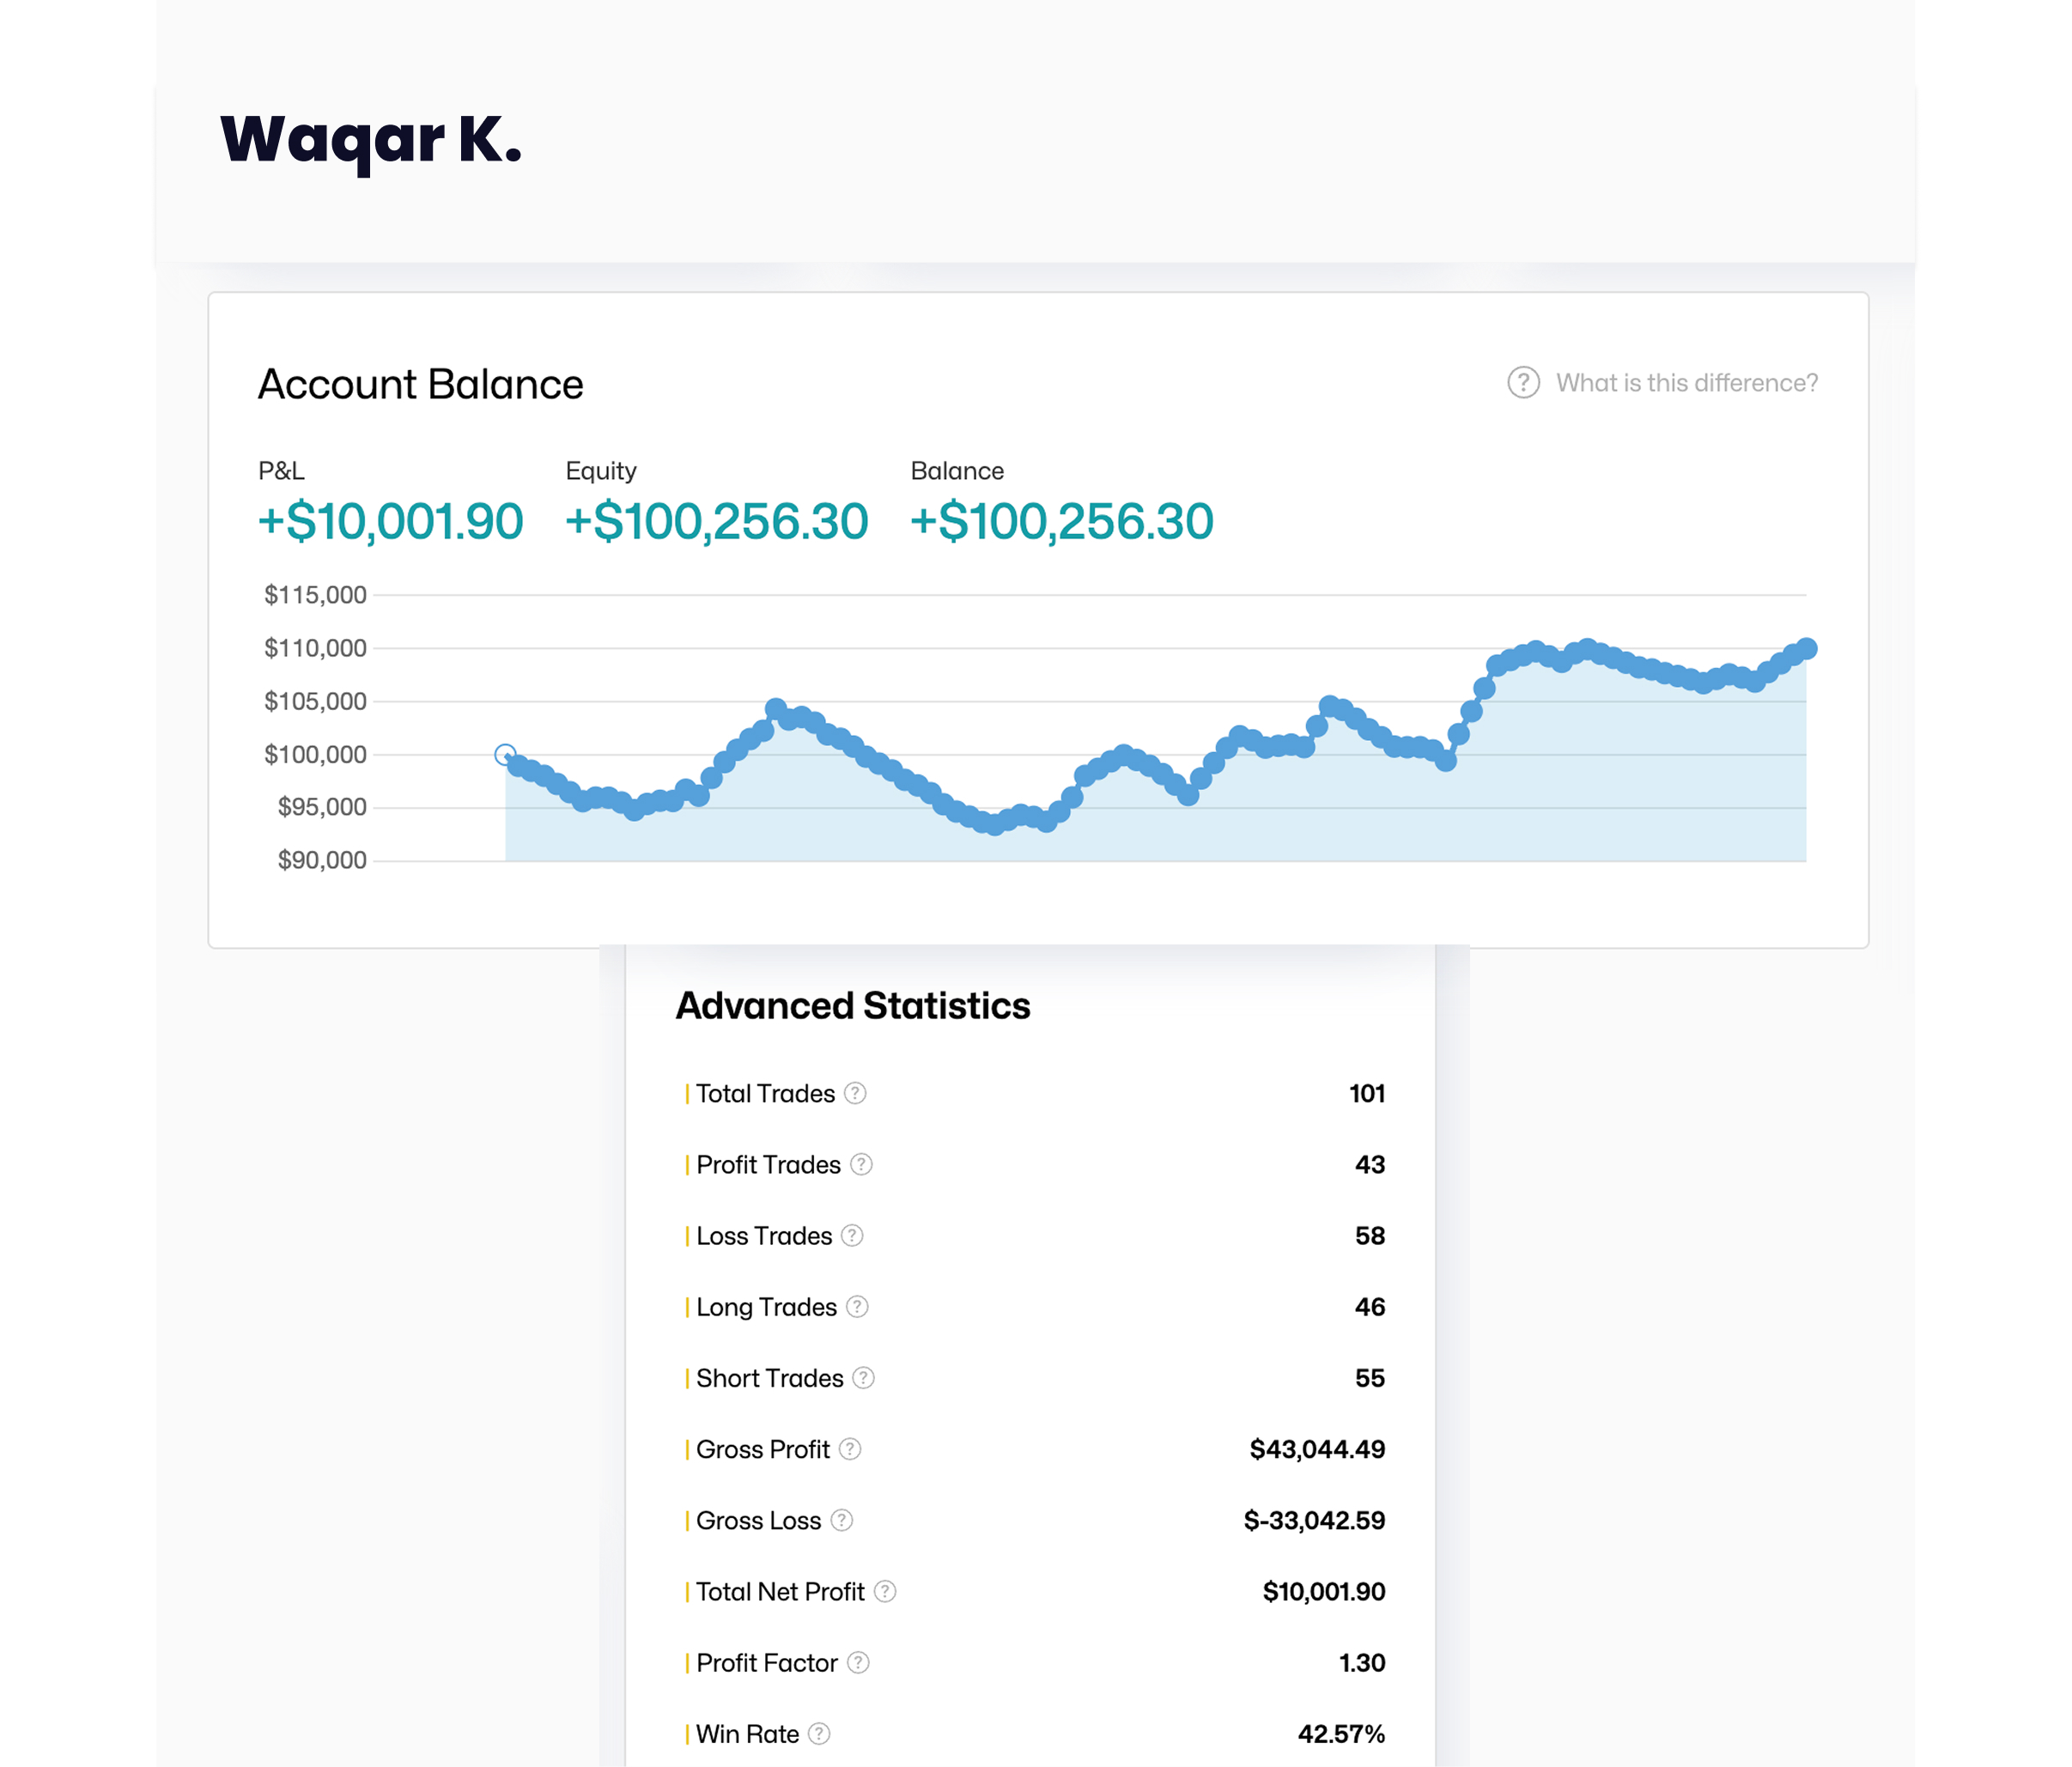Click the help icon beside Short Trades
The image size is (2072, 1767).
tap(864, 1377)
